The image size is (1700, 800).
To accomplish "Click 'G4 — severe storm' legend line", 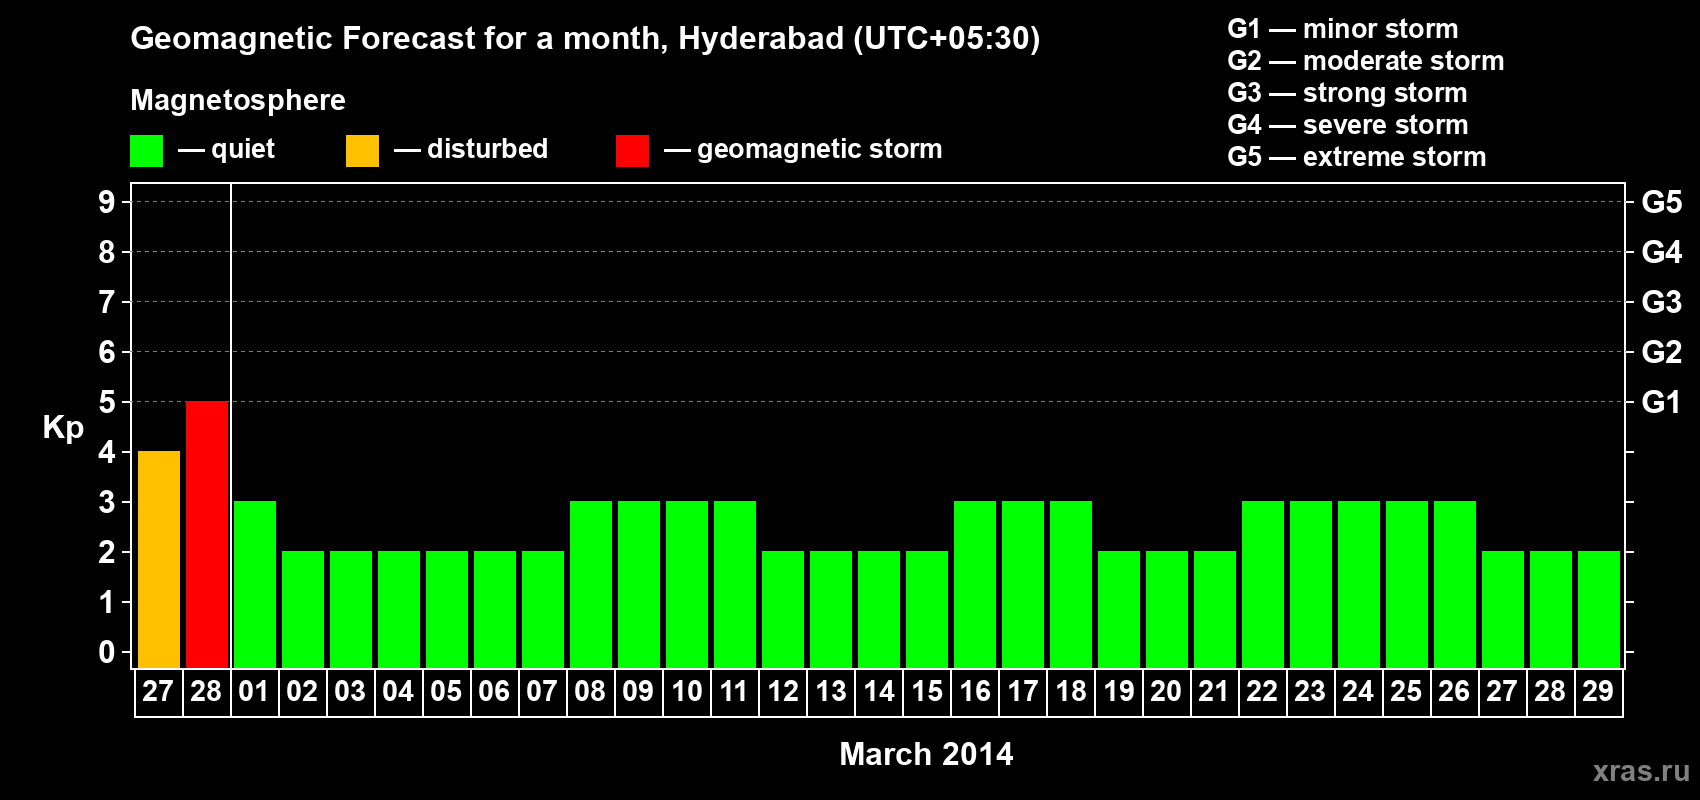I will point(1347,125).
